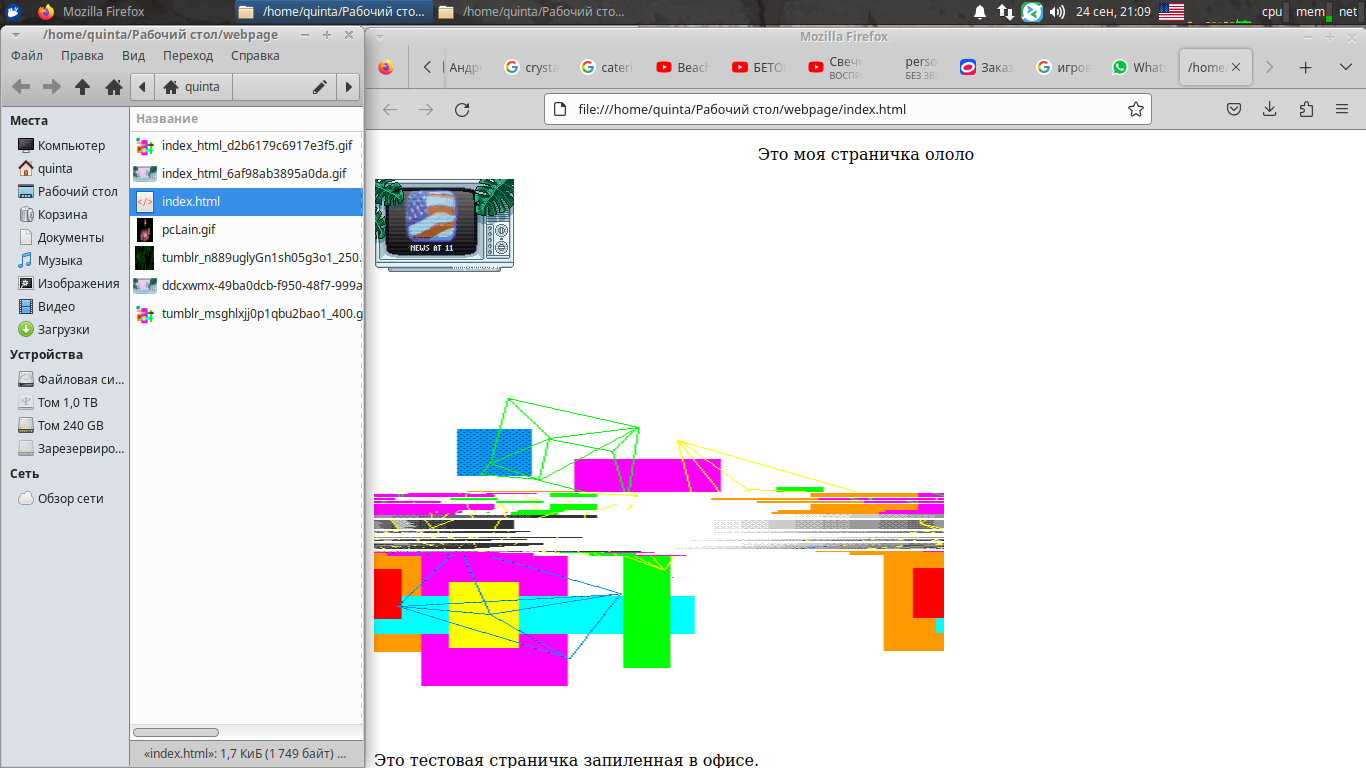Open Firefox extensions puzzle icon
The image size is (1366, 768).
pos(1306,110)
